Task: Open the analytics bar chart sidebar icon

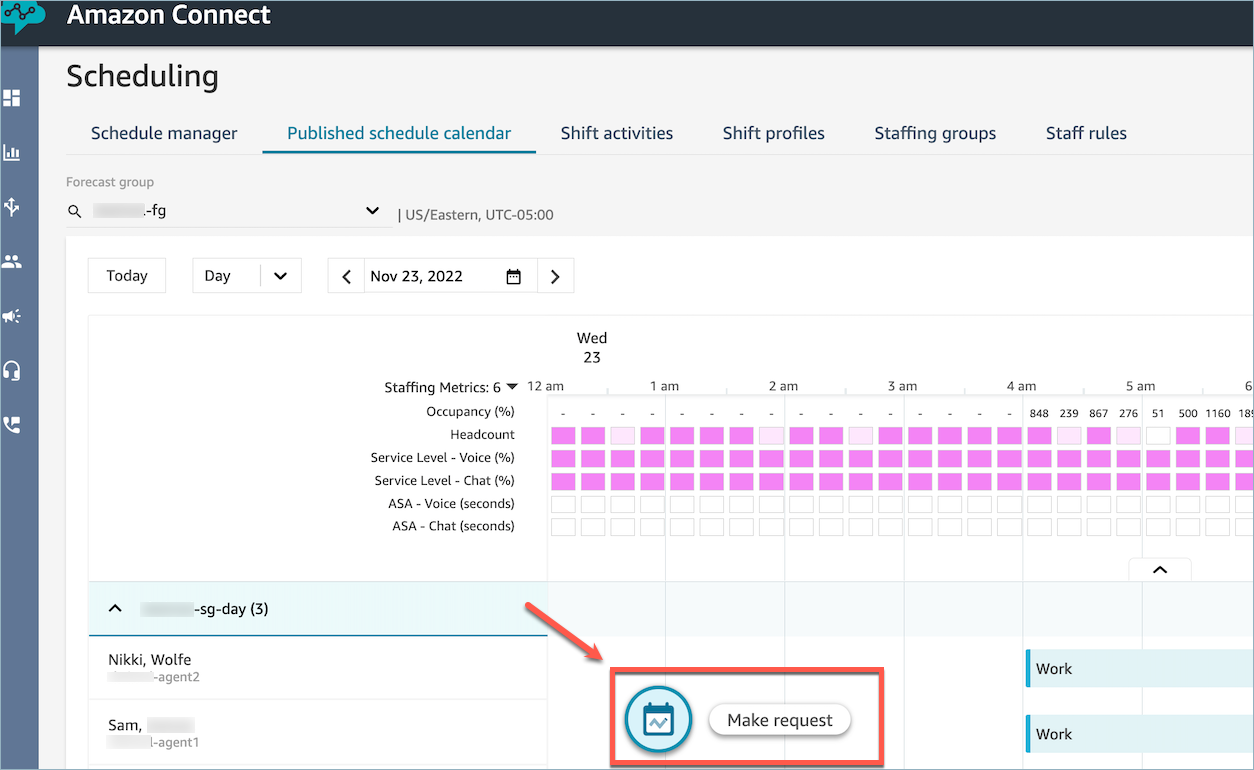Action: point(12,153)
